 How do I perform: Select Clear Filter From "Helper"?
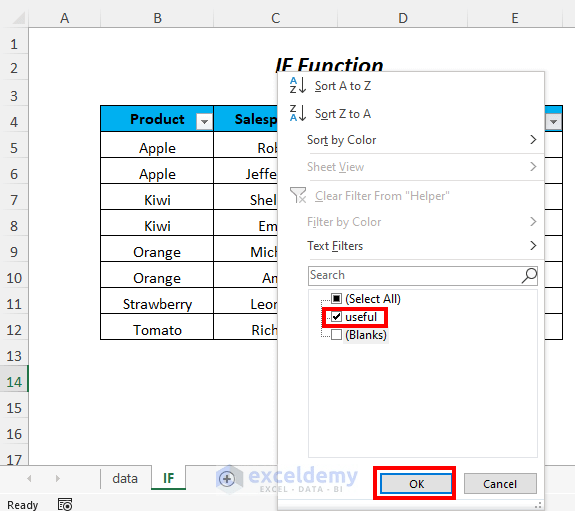click(x=382, y=196)
